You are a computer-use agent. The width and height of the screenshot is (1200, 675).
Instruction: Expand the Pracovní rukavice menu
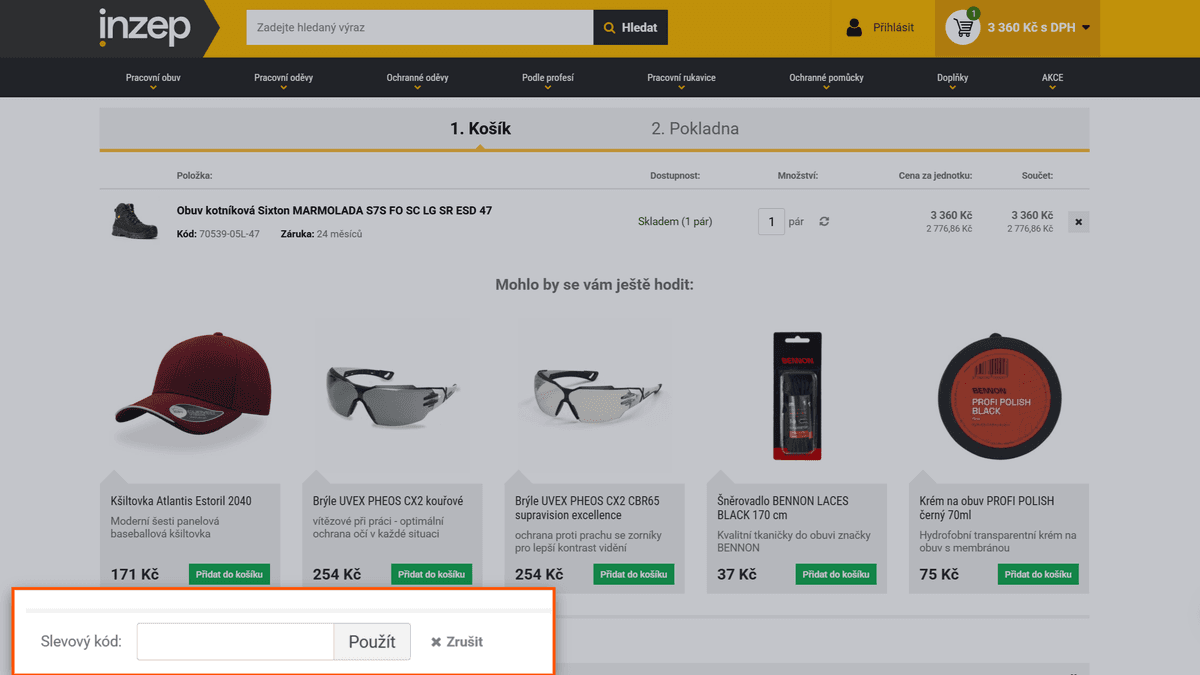tap(681, 78)
